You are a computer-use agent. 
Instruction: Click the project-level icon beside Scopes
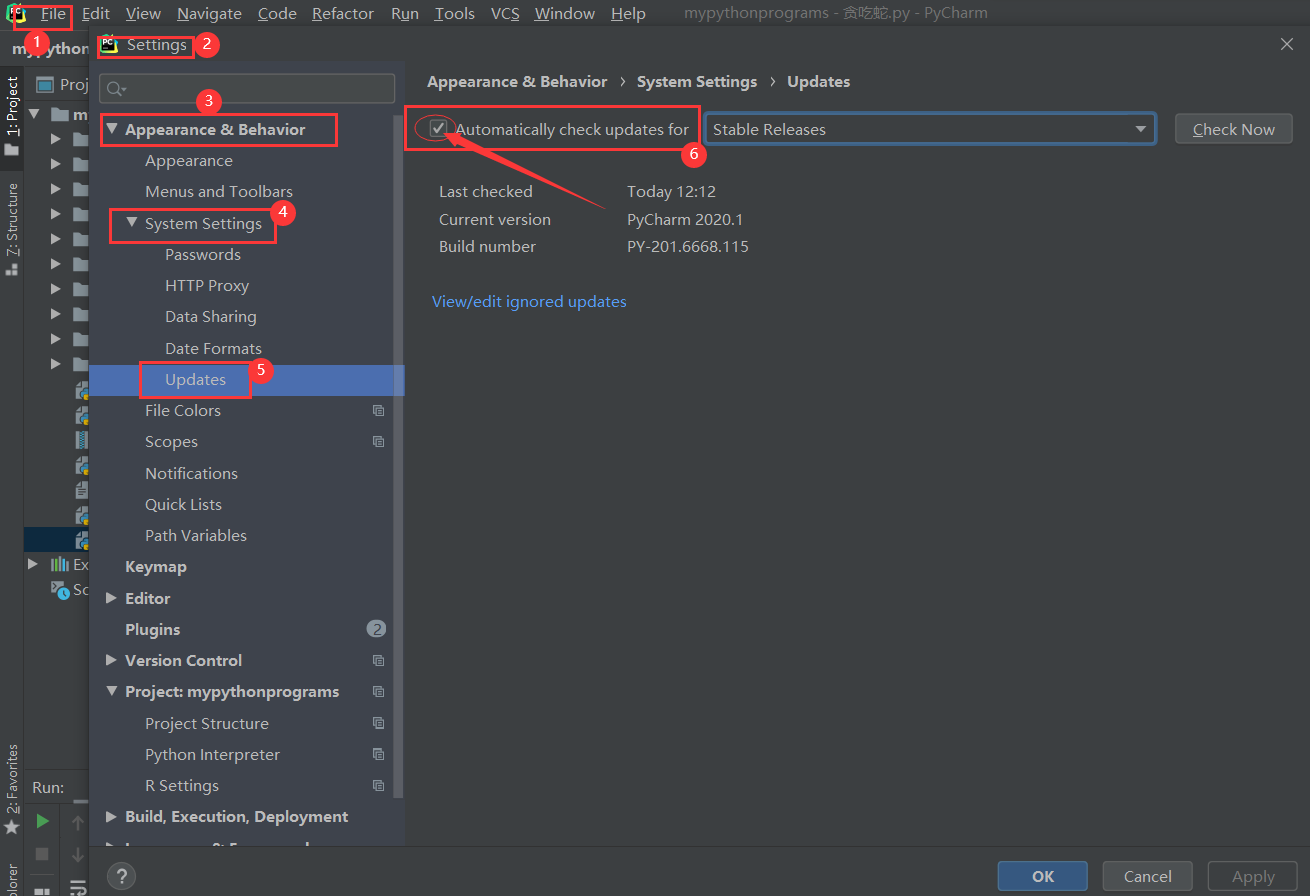pos(378,442)
